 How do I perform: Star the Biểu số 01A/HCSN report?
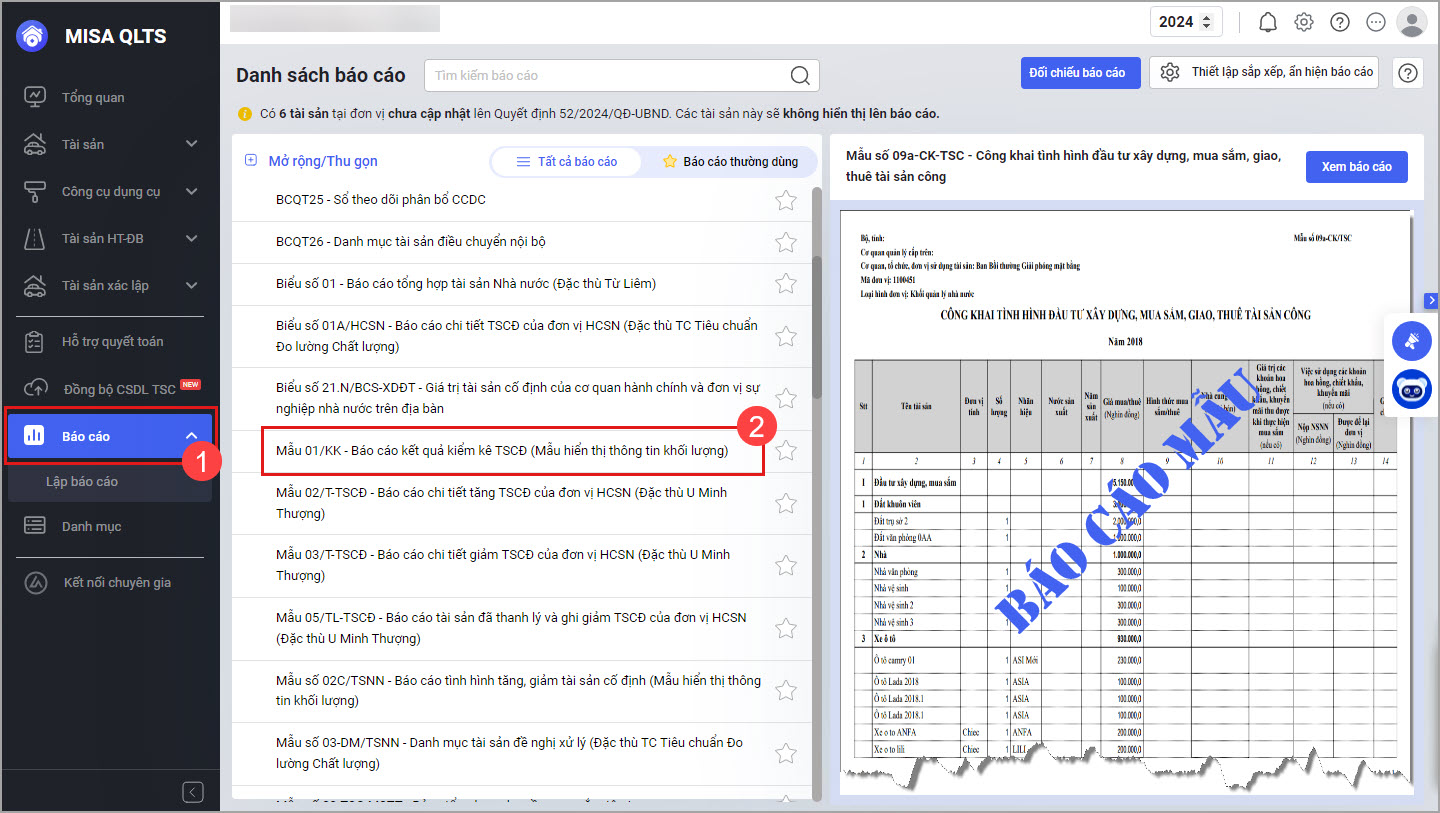(x=786, y=336)
